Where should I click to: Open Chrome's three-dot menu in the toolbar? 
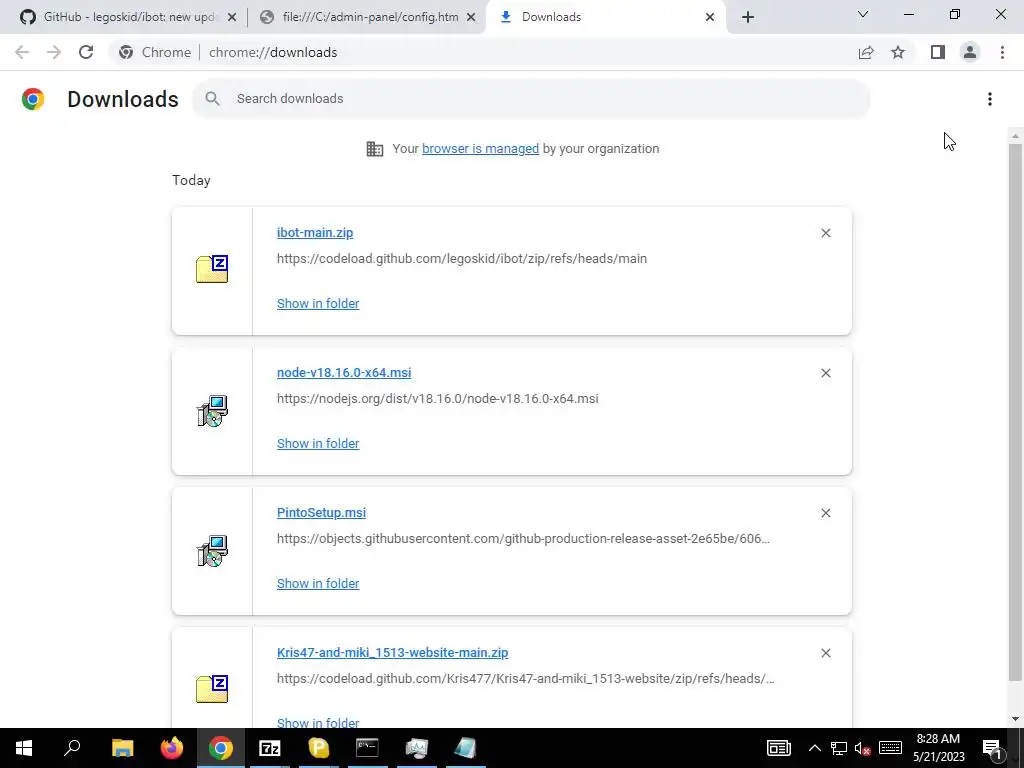click(1002, 52)
